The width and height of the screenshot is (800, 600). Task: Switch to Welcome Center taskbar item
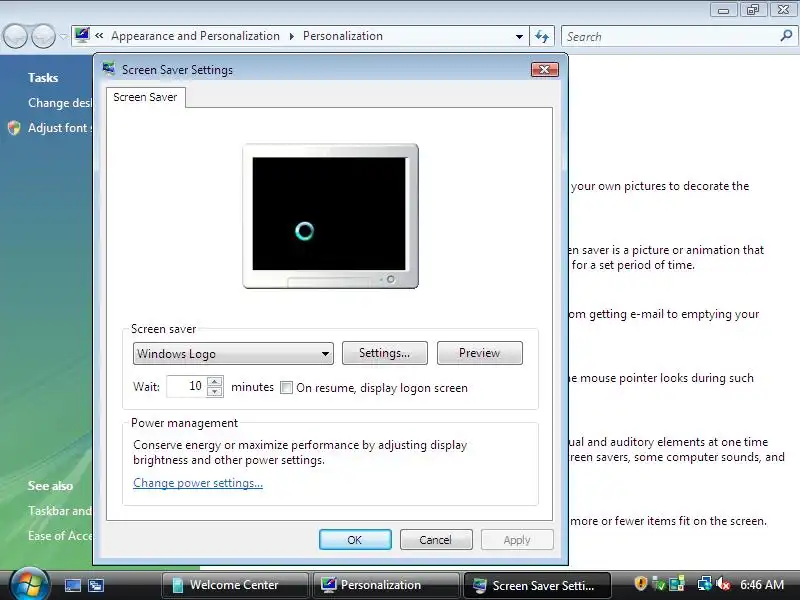click(x=235, y=585)
